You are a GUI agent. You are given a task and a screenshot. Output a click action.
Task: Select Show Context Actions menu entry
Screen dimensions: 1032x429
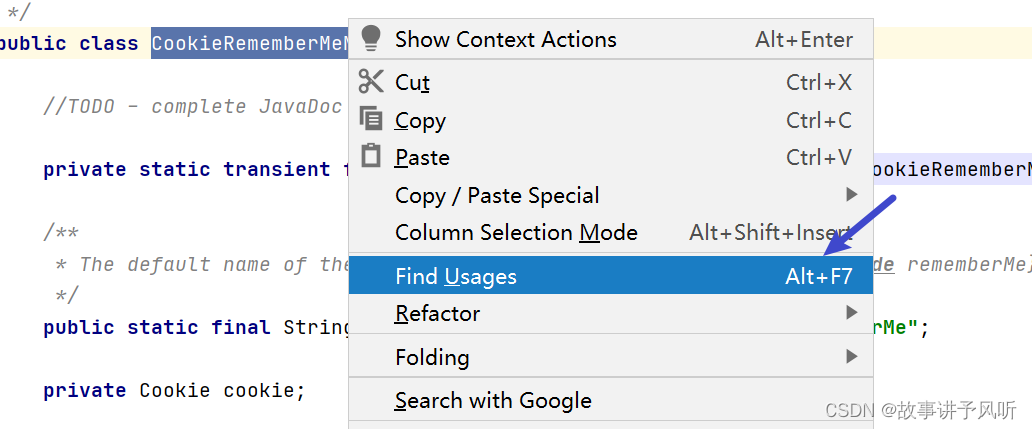pyautogui.click(x=505, y=40)
